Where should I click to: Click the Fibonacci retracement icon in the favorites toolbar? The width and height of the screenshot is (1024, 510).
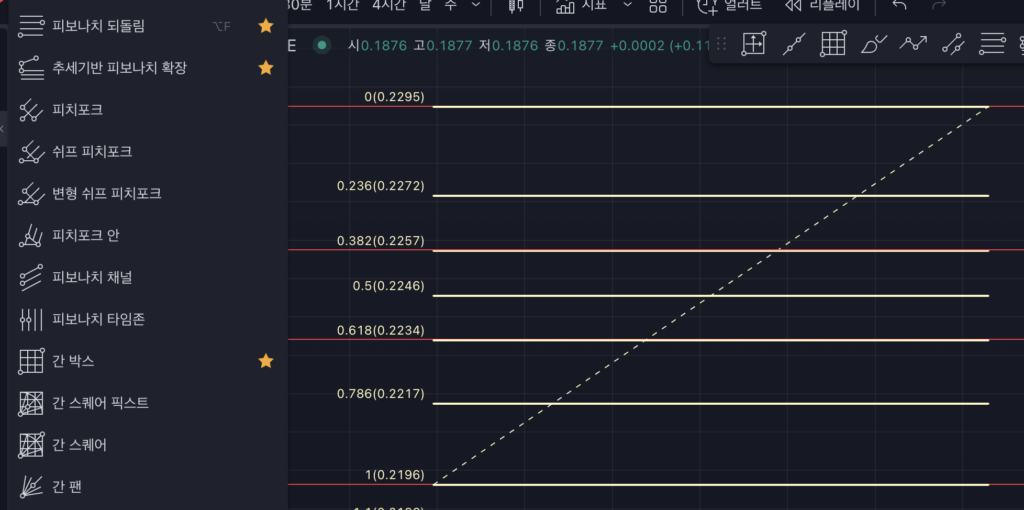[x=992, y=44]
